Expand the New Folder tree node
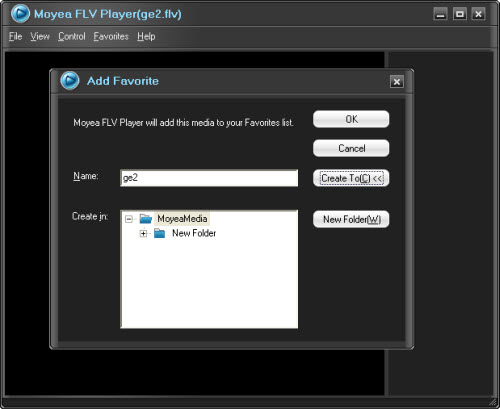This screenshot has width=500, height=409. click(143, 234)
